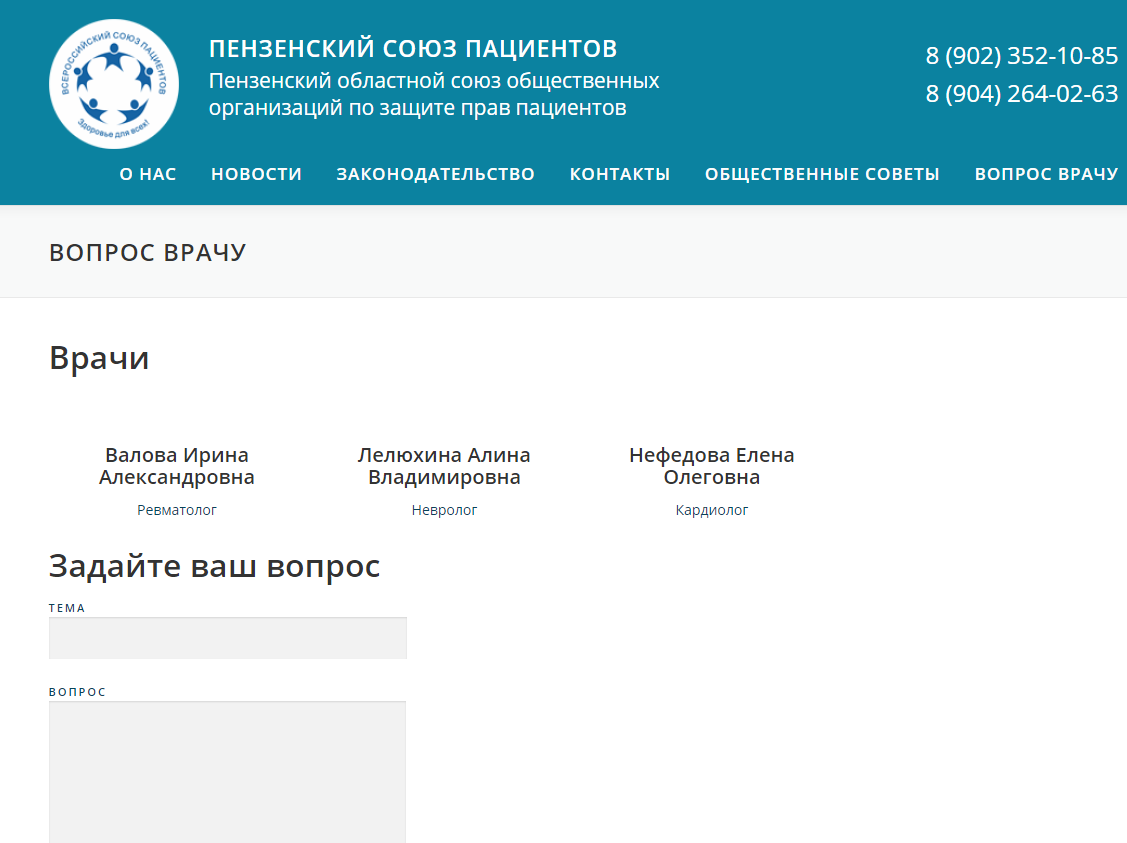Open the О НАС menu item
The image size is (1127, 843).
pos(148,174)
